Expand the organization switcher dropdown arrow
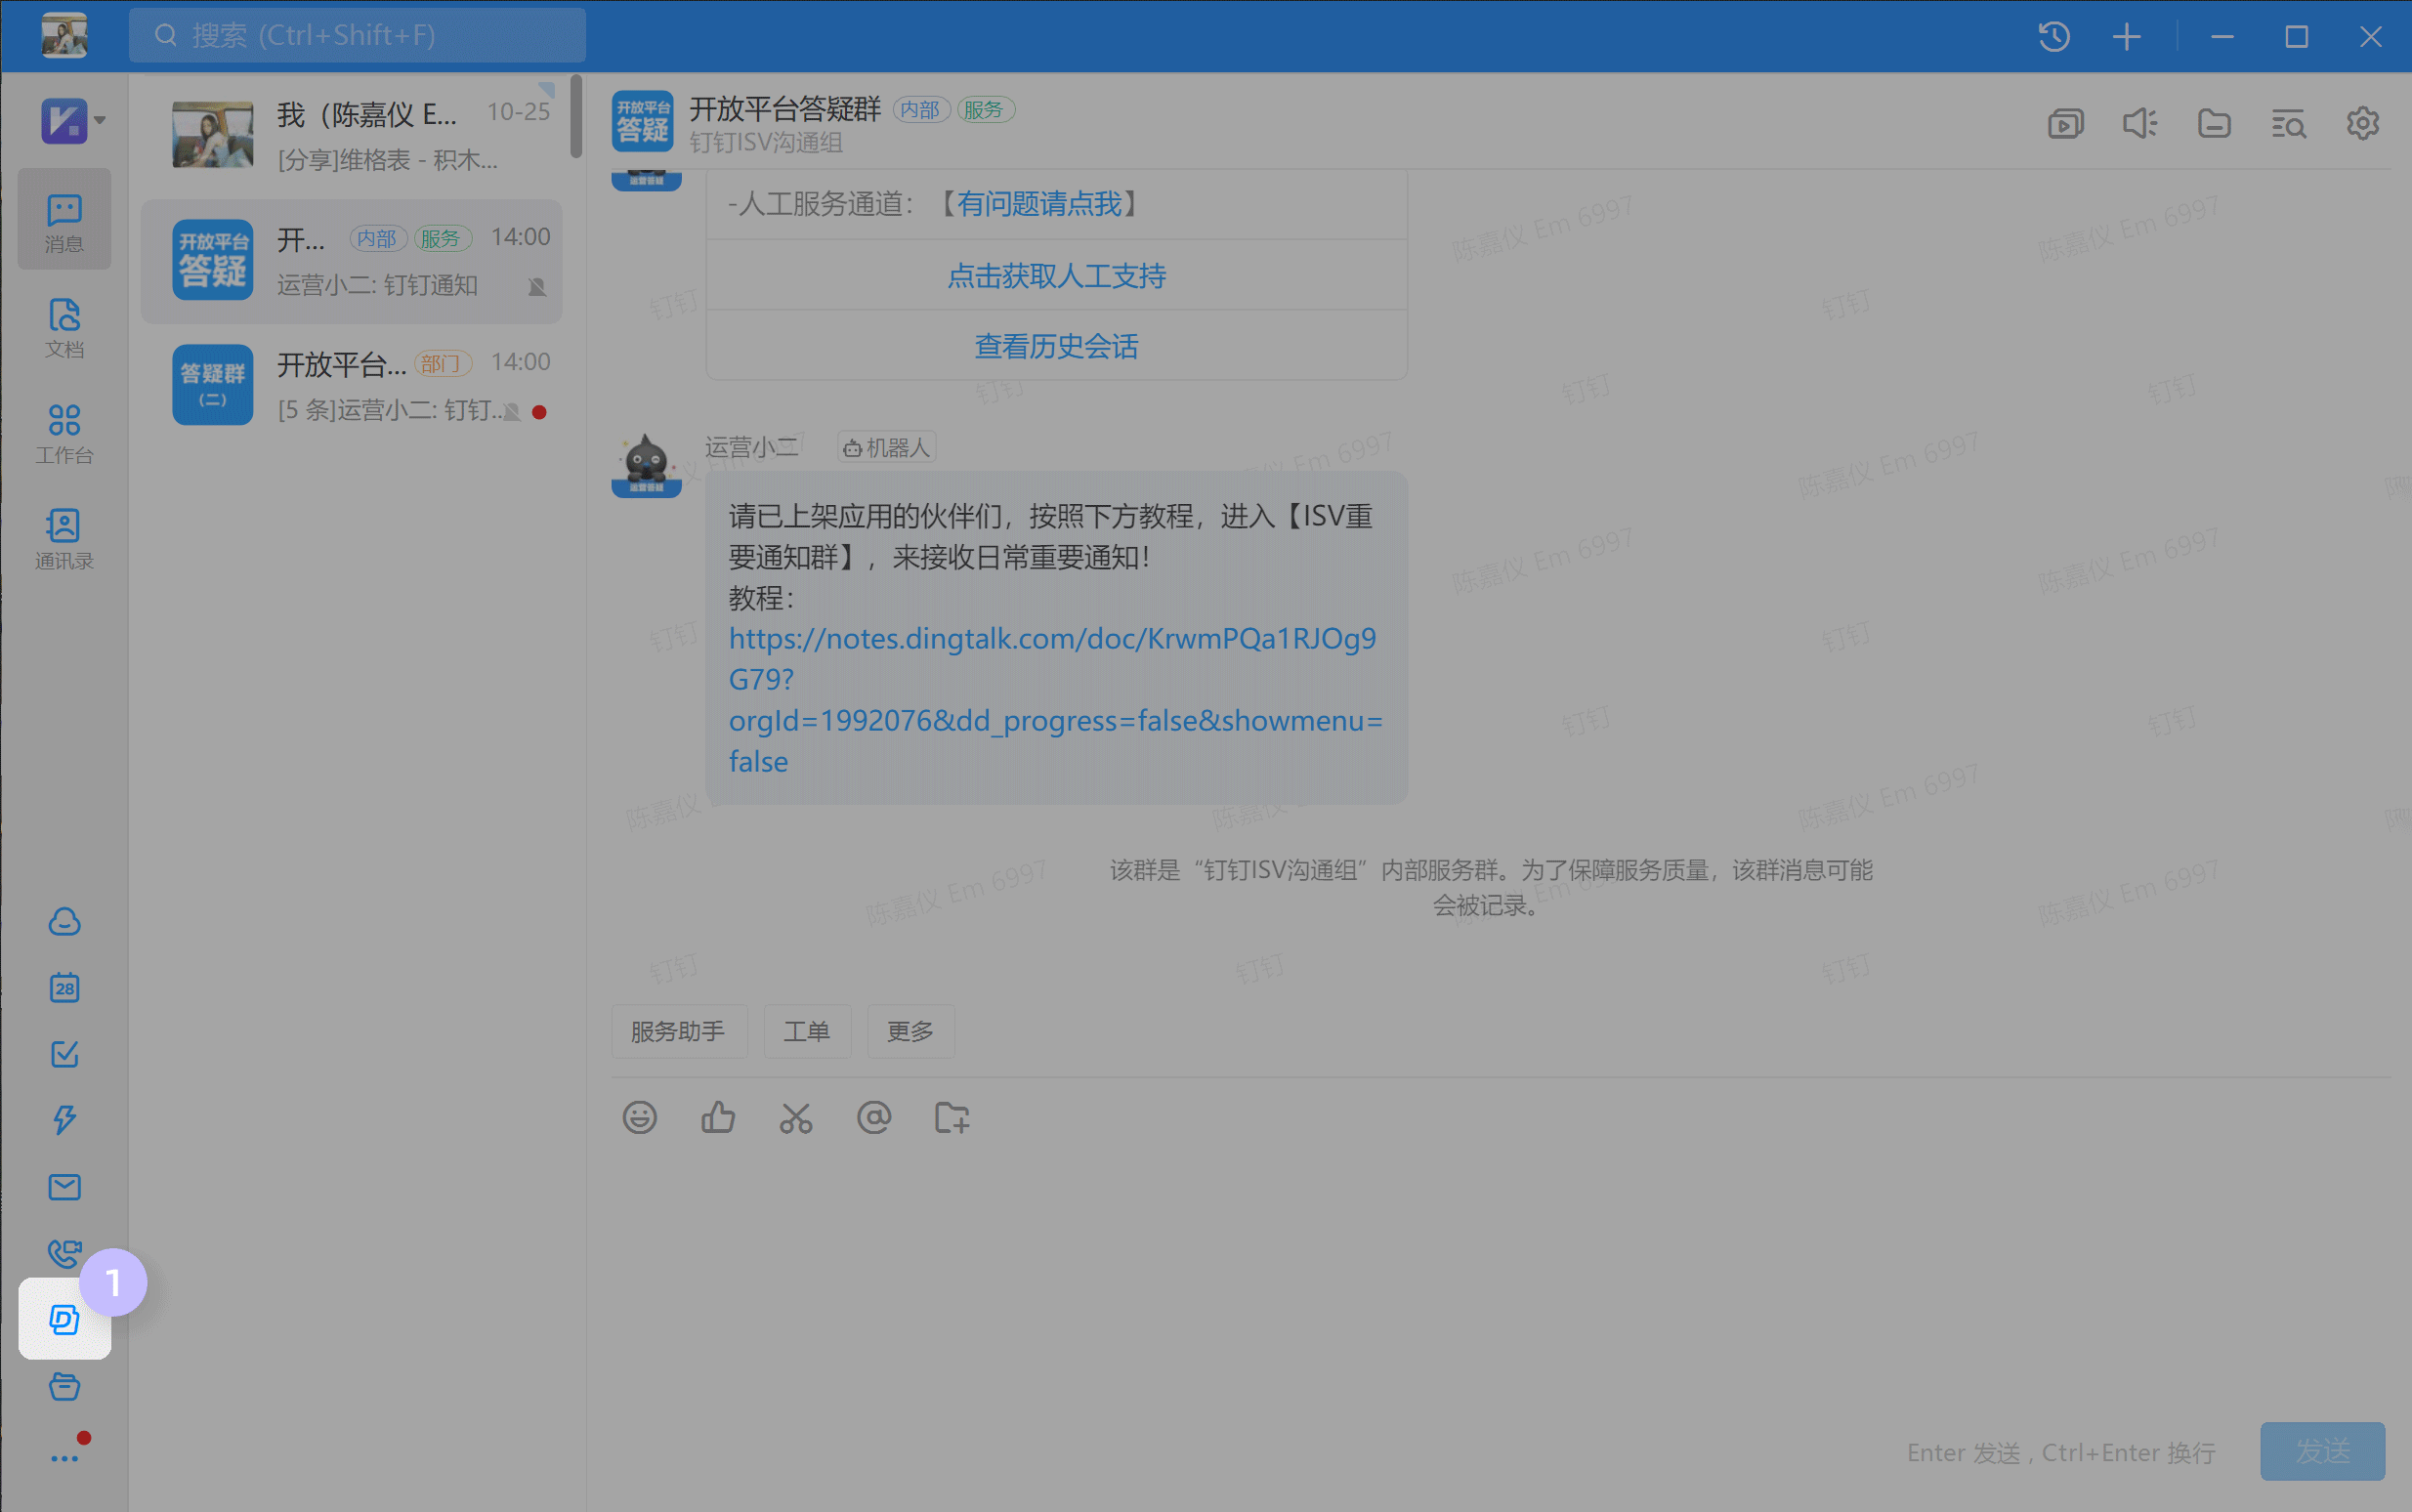The image size is (2412, 1512). pyautogui.click(x=100, y=120)
